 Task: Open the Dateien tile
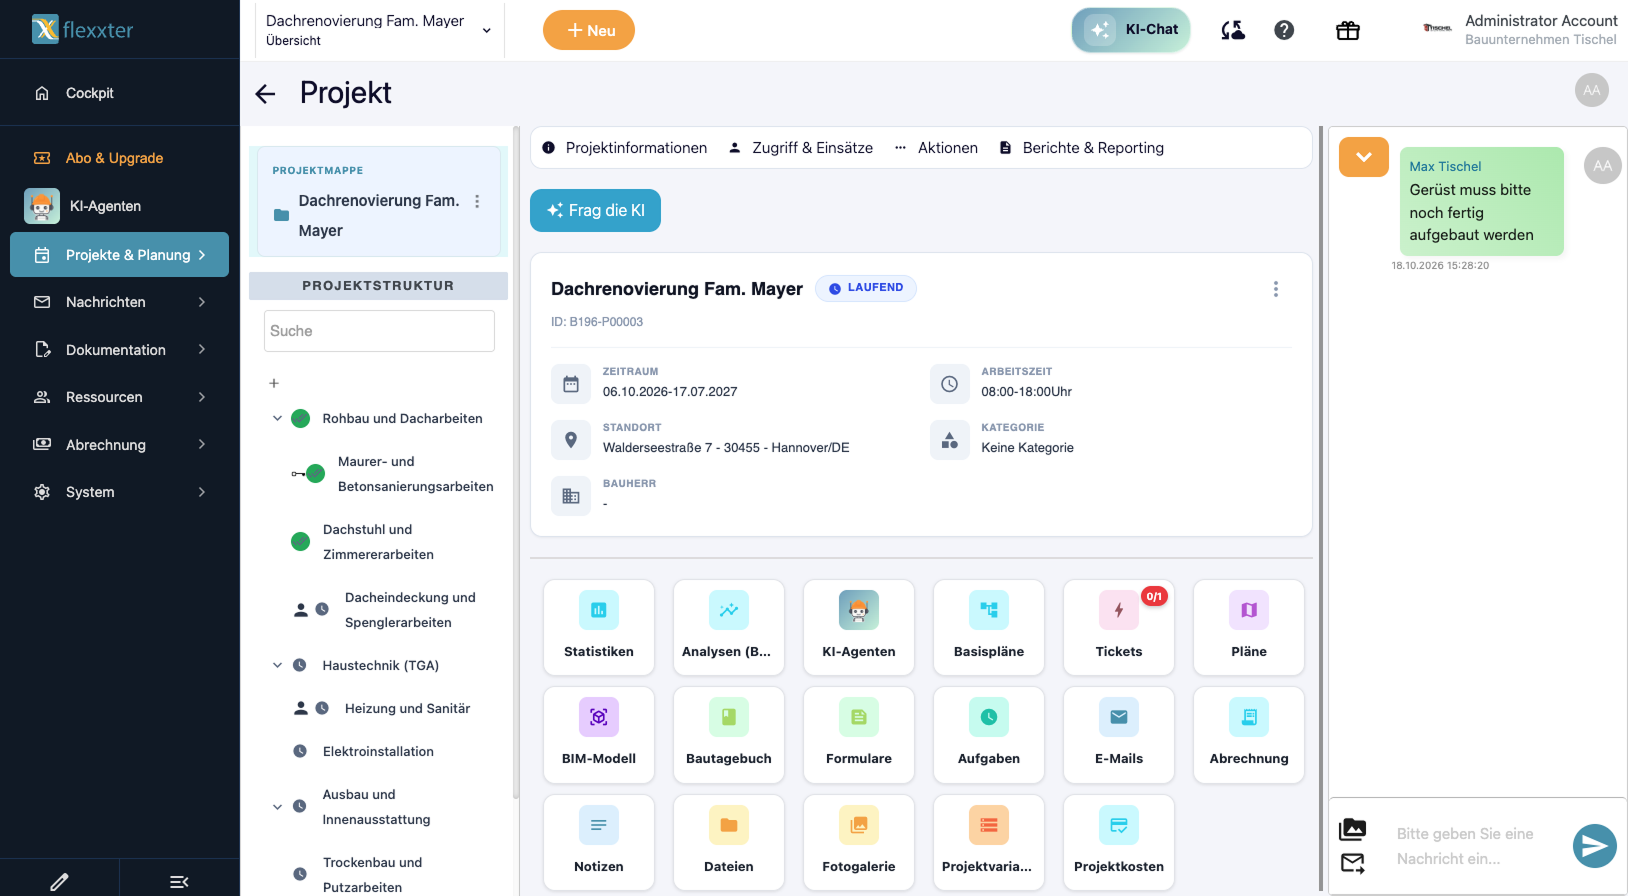point(729,842)
